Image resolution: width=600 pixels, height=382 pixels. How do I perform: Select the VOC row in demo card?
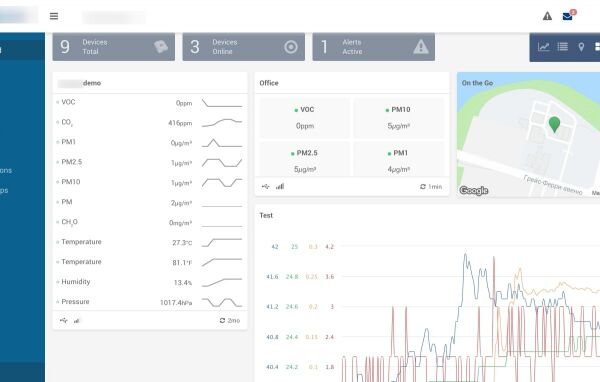point(150,103)
